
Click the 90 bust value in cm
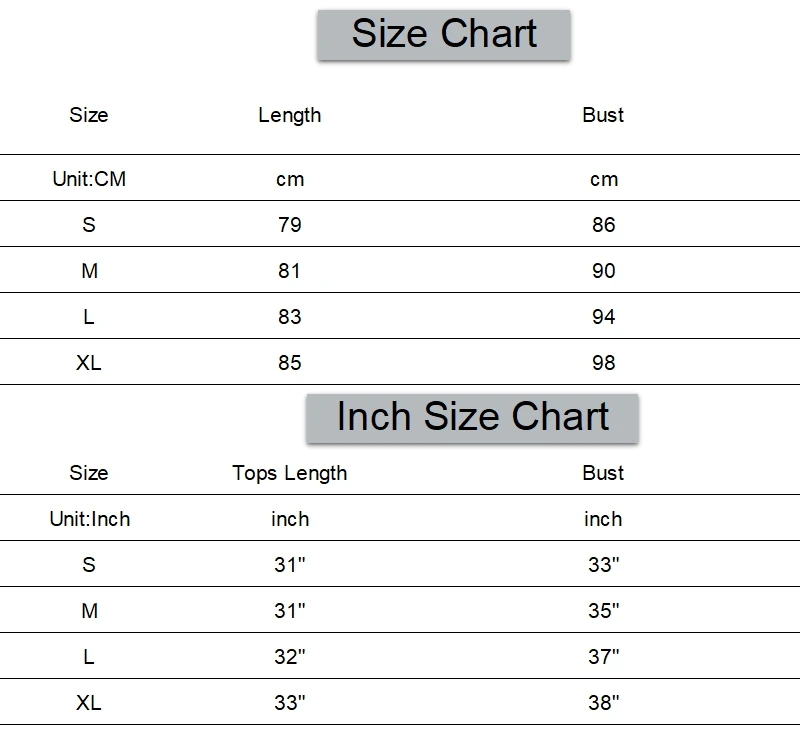603,271
